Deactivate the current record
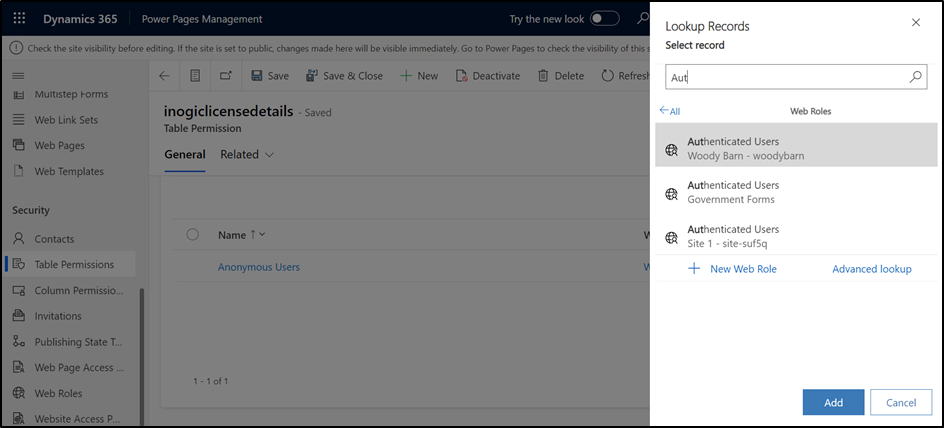Viewport: 944px width, 428px height. pyautogui.click(x=488, y=76)
